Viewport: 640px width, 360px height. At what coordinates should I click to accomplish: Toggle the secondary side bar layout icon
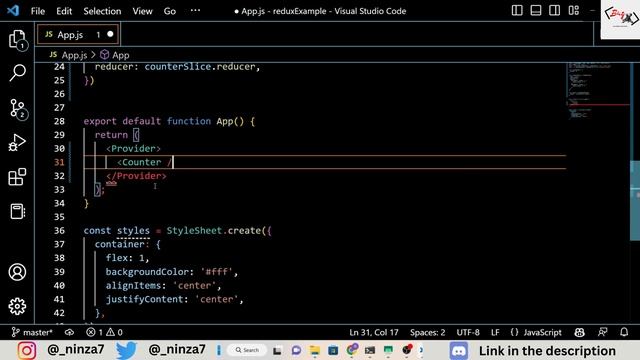[x=554, y=11]
